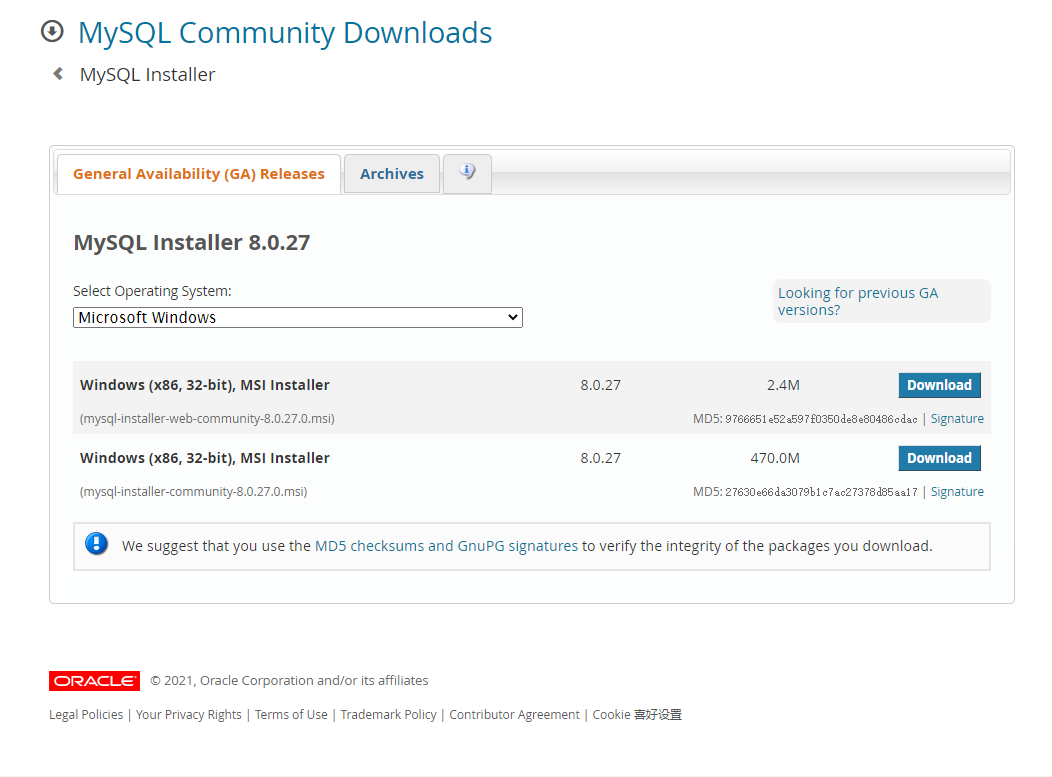Open Your Privacy Rights footer link
This screenshot has width=1052, height=777.
point(189,715)
